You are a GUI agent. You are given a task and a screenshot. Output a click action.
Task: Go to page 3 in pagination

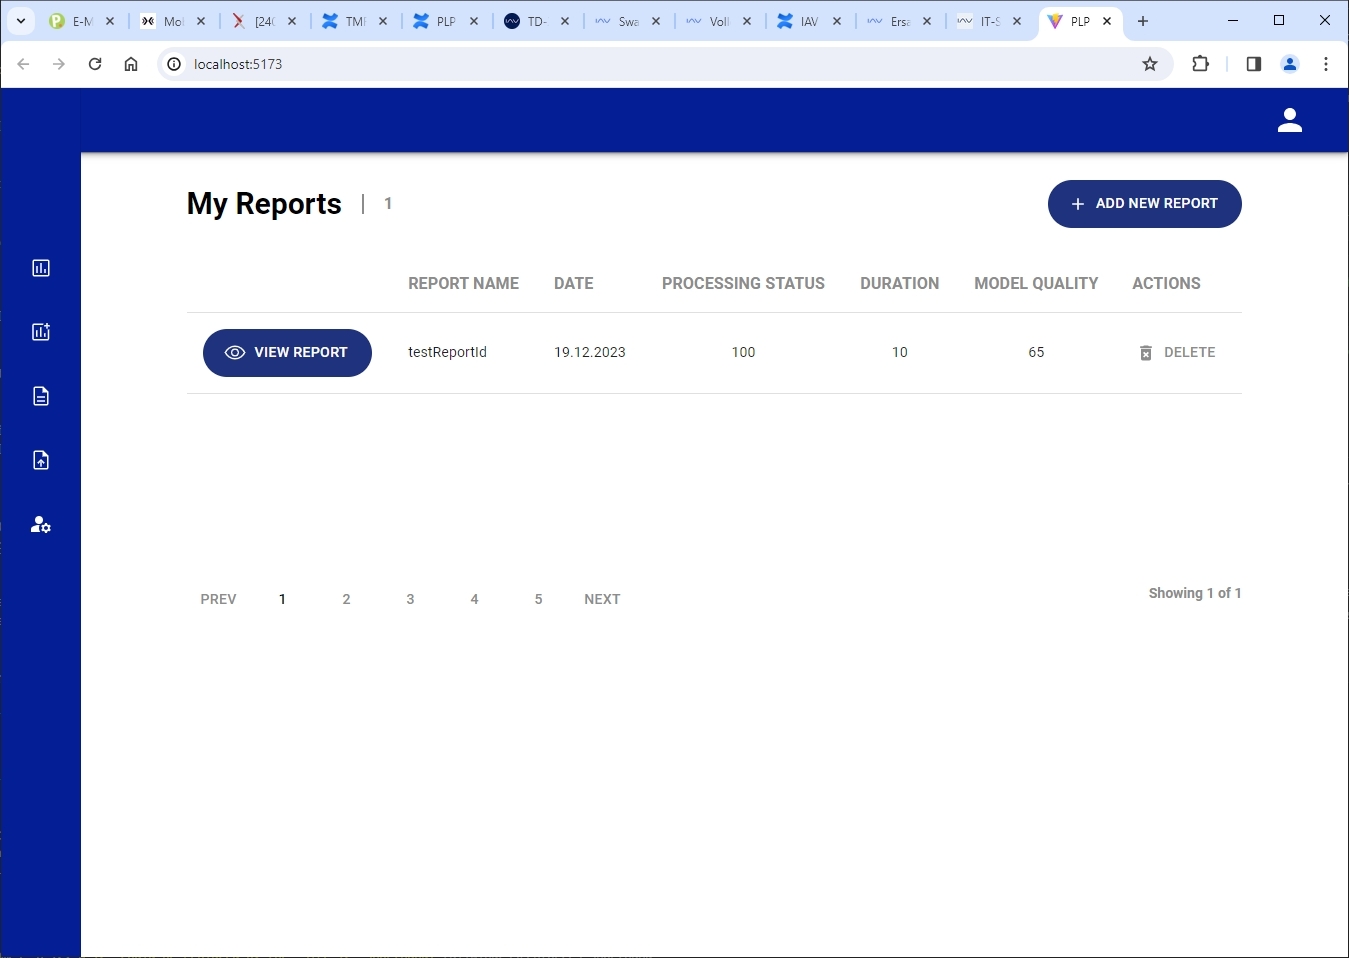pyautogui.click(x=410, y=599)
